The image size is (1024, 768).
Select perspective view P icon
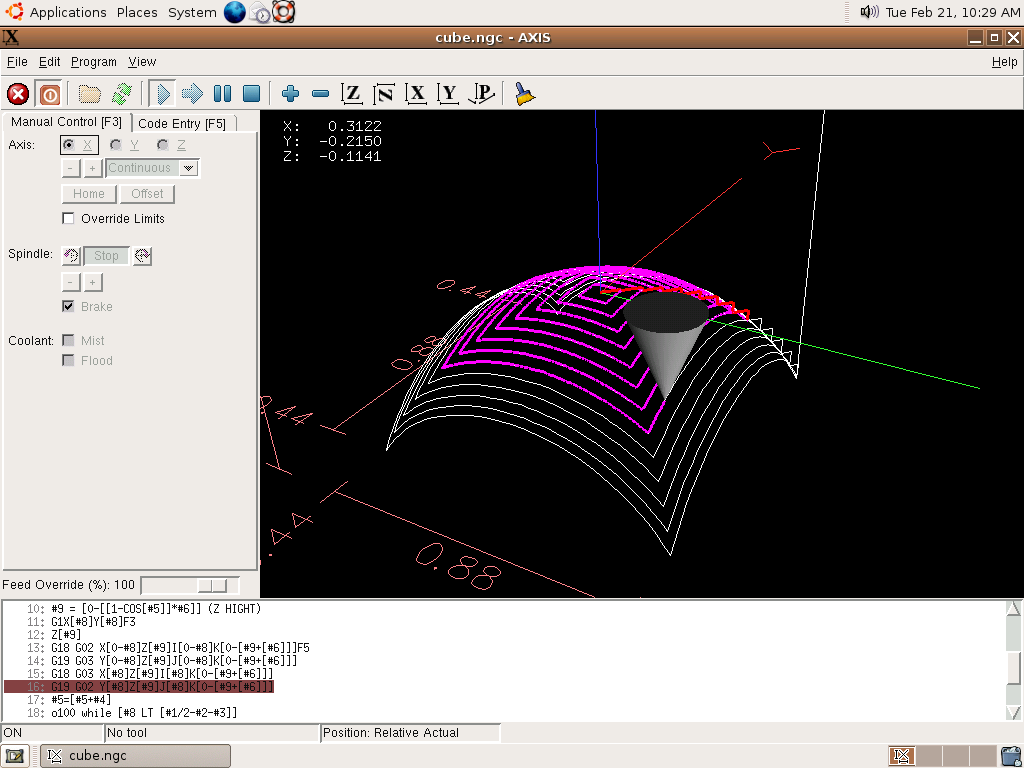[482, 94]
